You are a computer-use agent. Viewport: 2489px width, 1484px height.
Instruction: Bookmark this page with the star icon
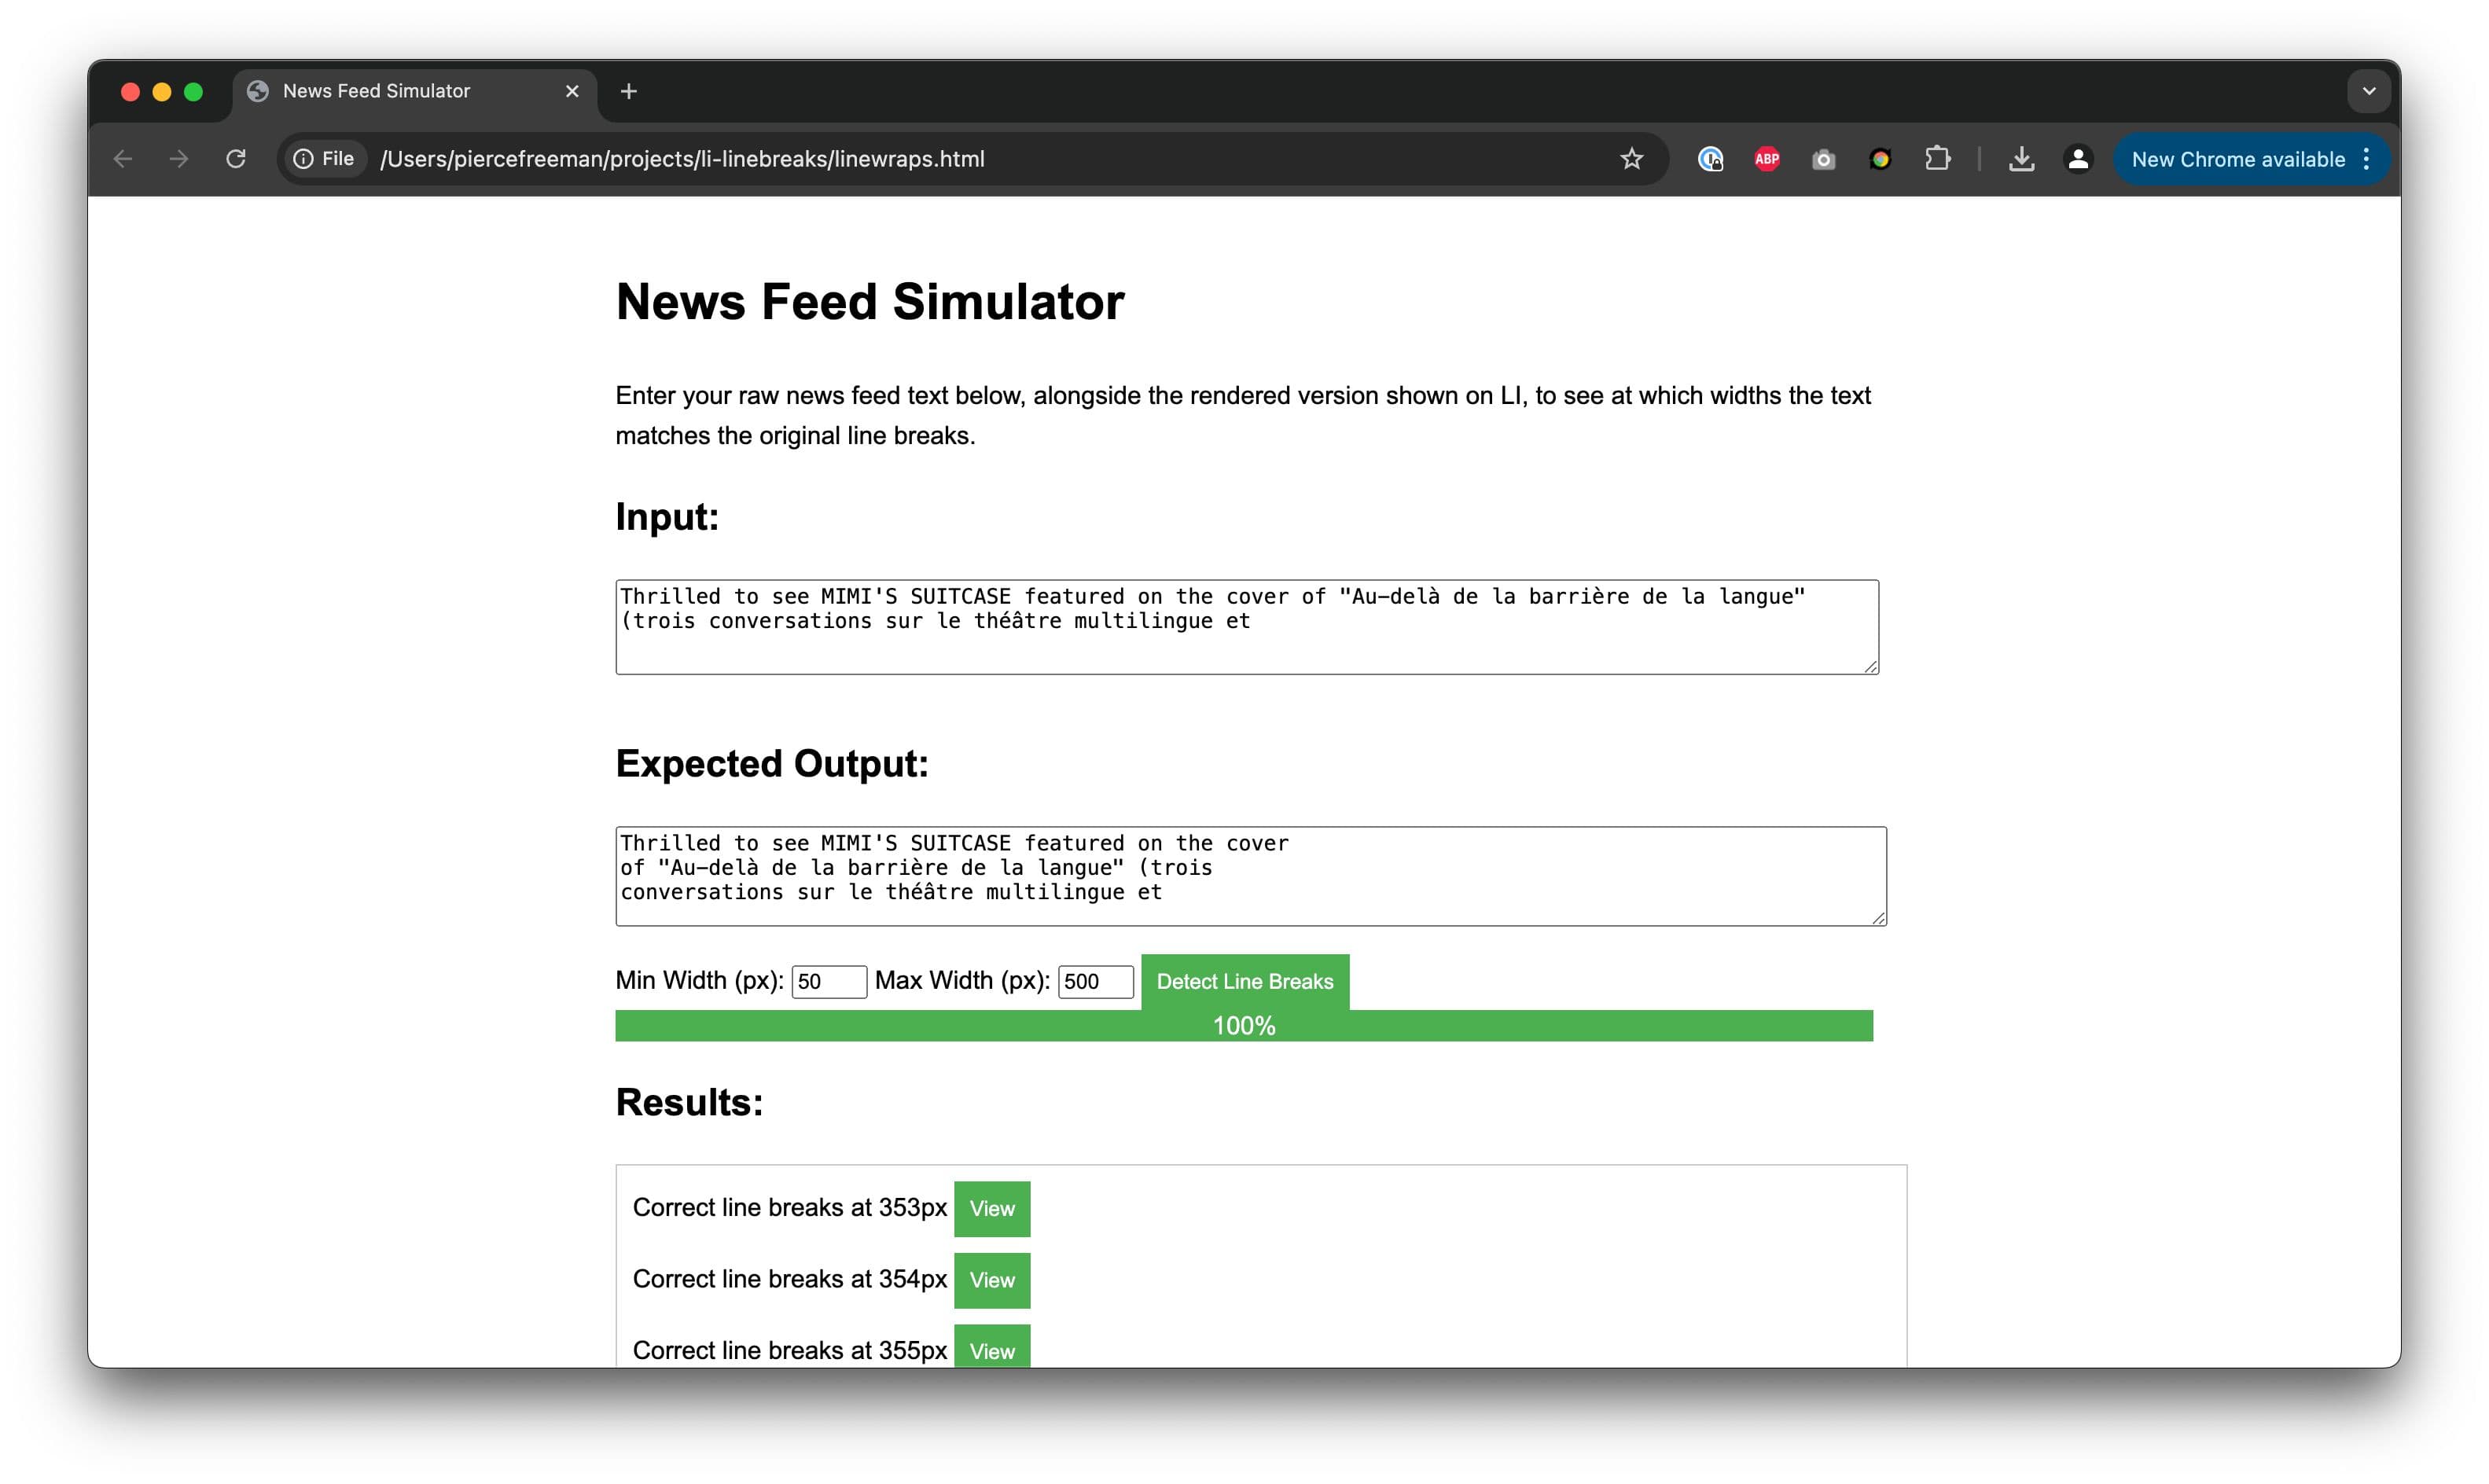click(1631, 159)
